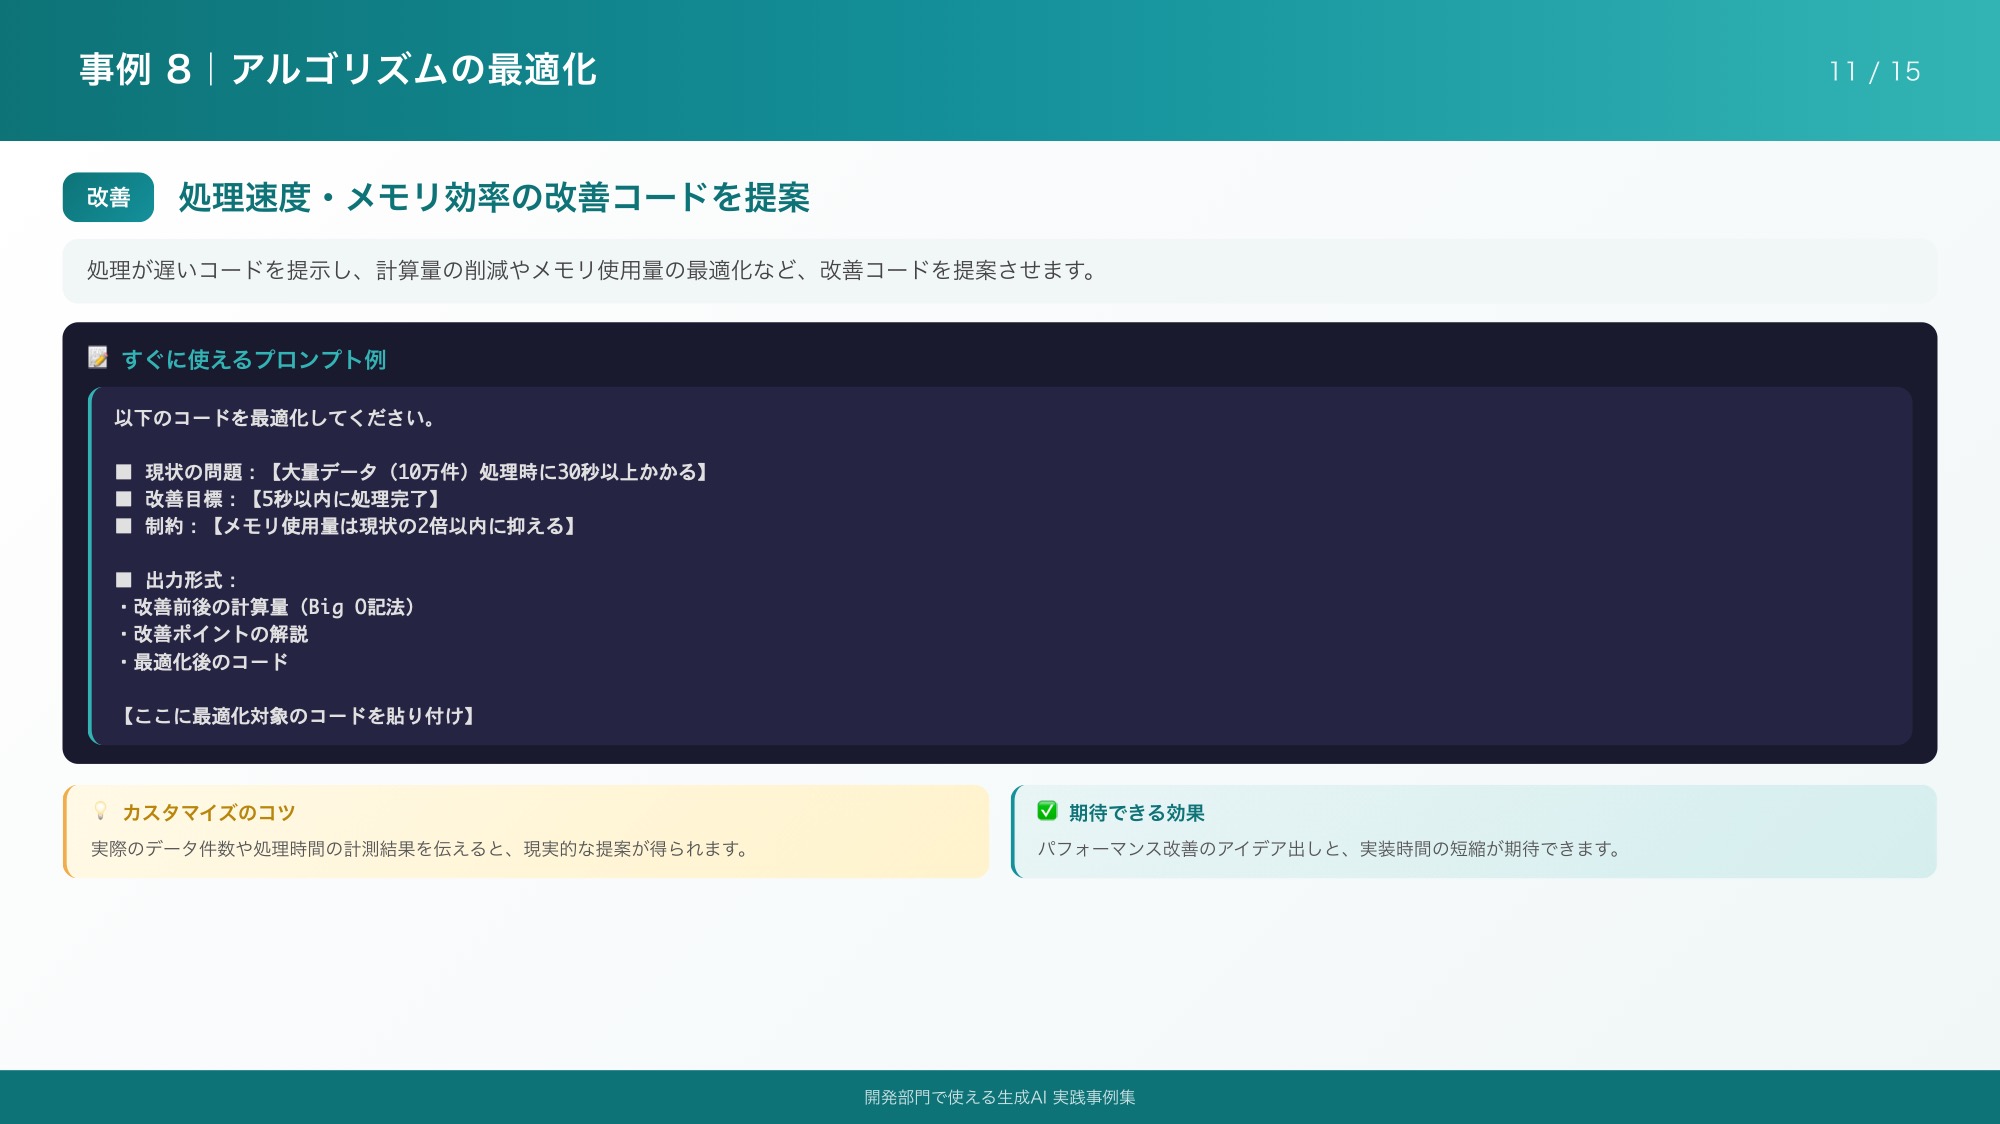Click the 期待できる効果 card title

(1136, 813)
